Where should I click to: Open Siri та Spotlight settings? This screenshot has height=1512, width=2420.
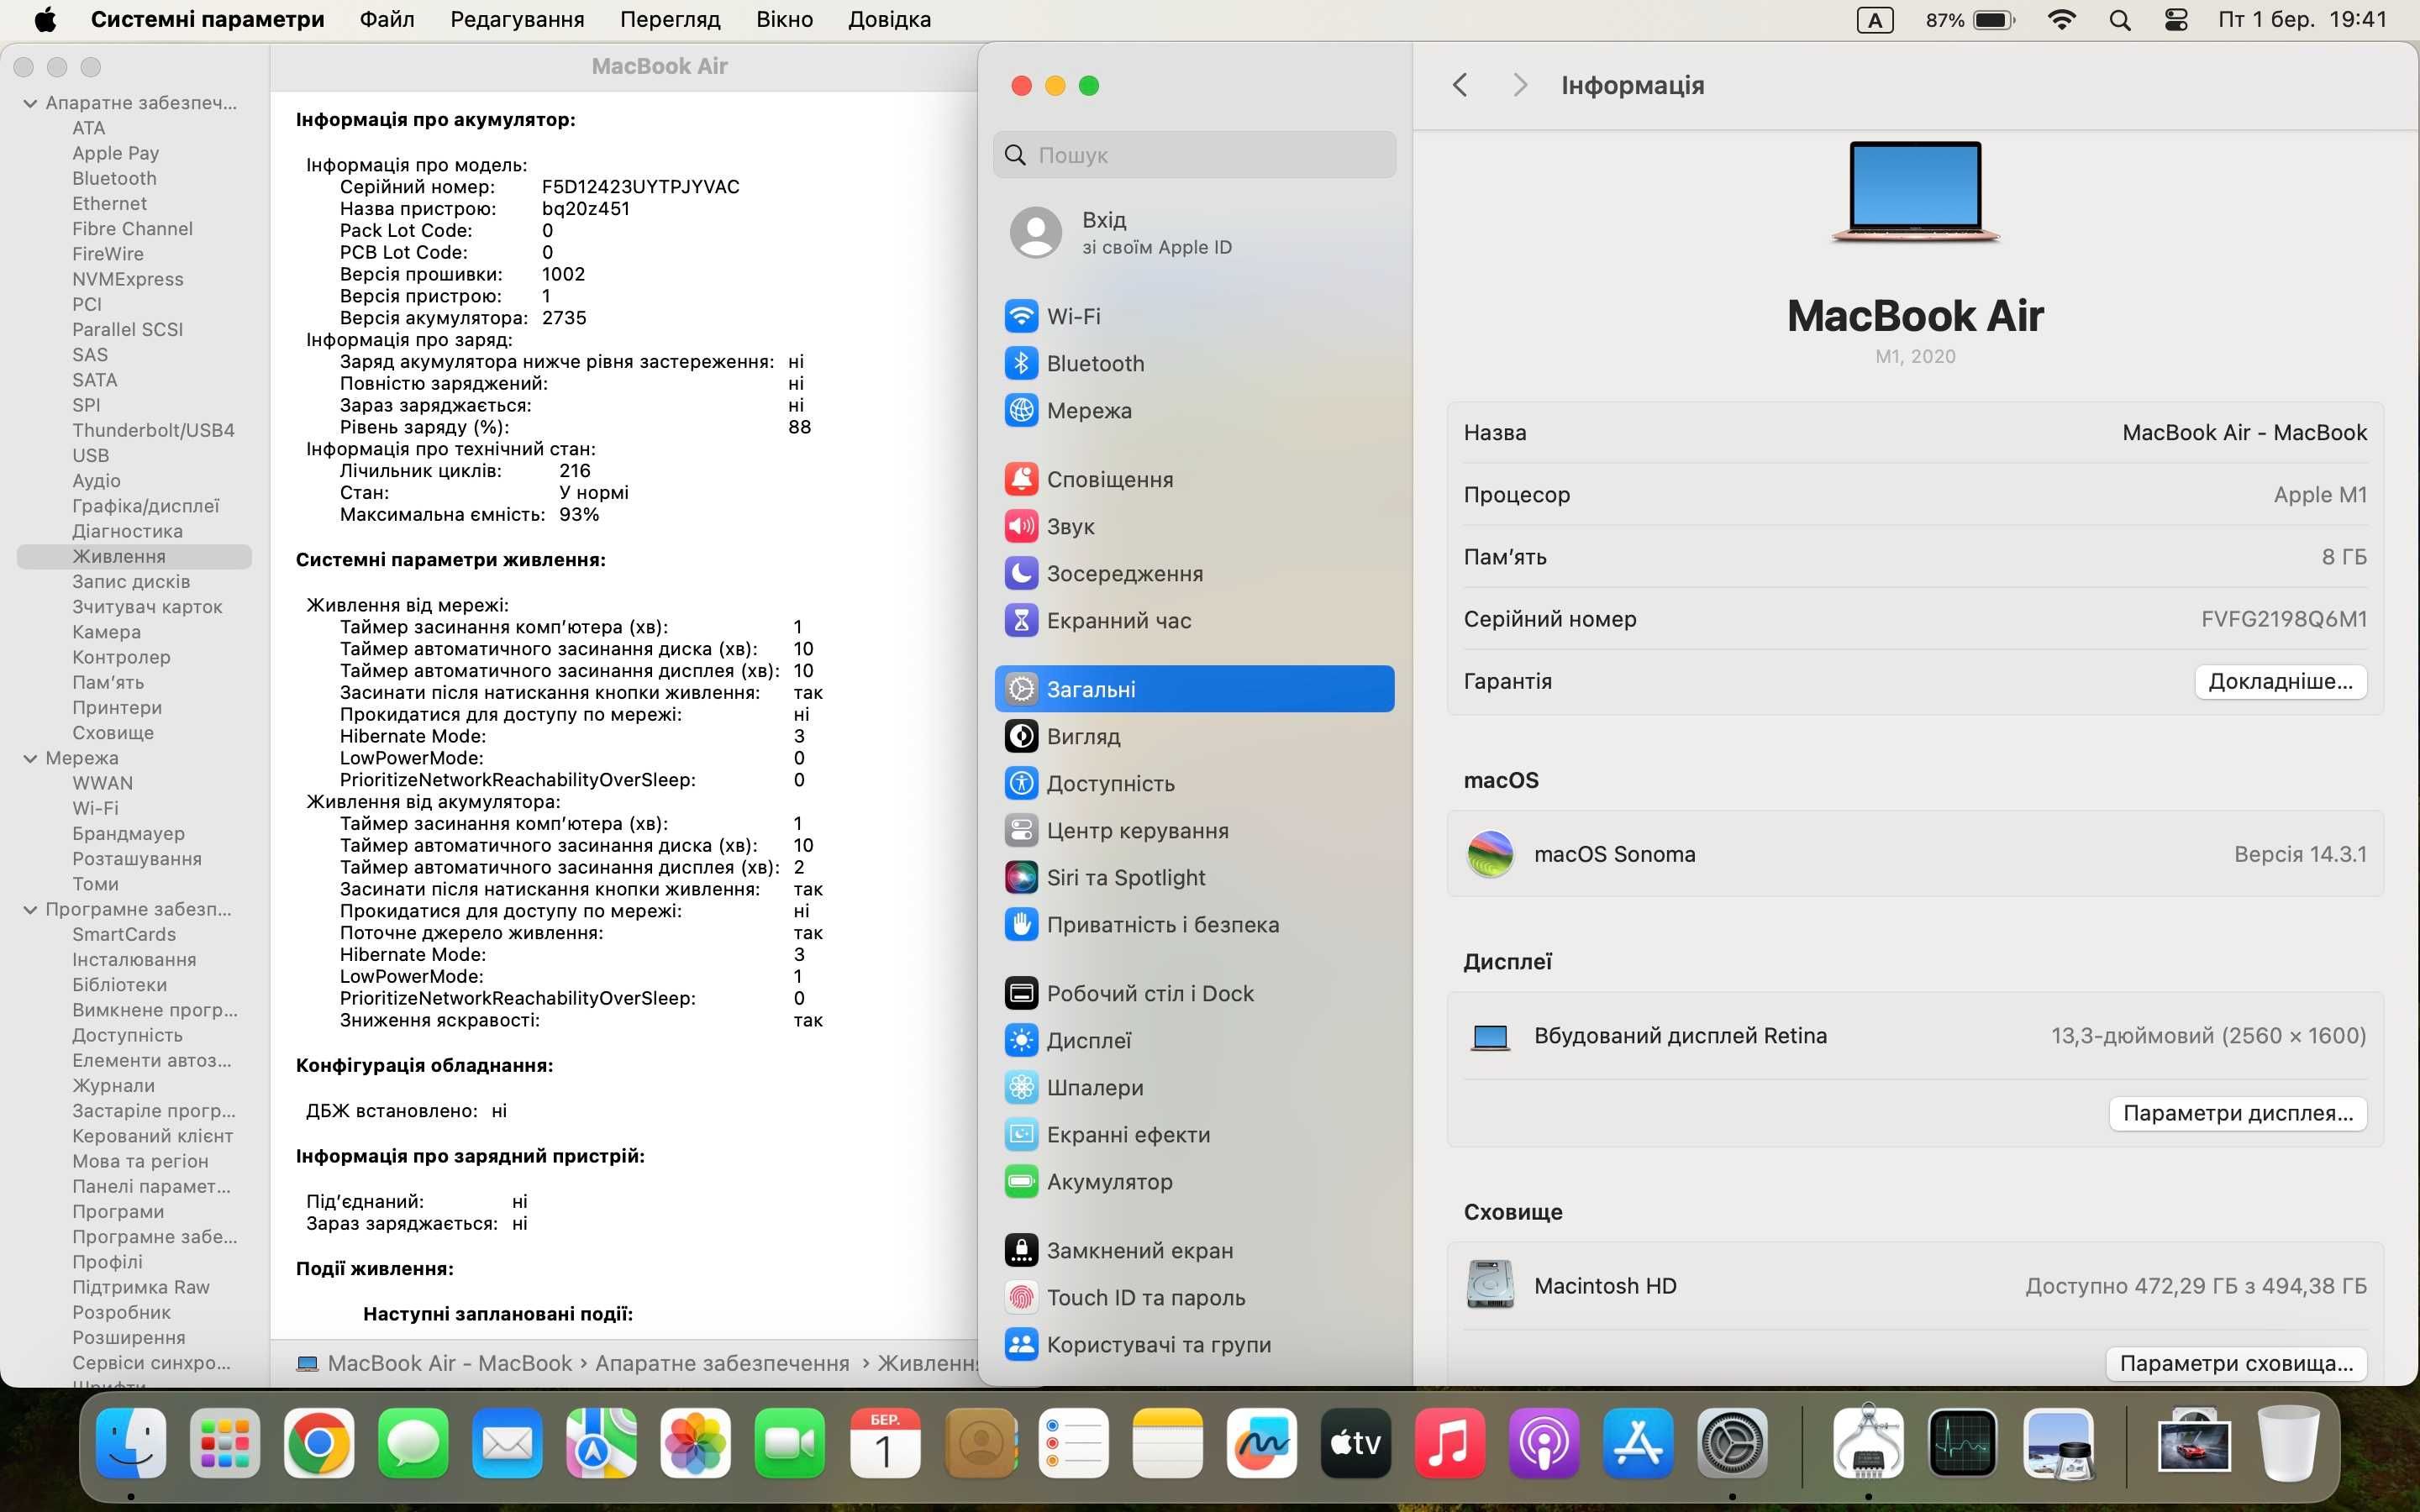pos(1194,877)
